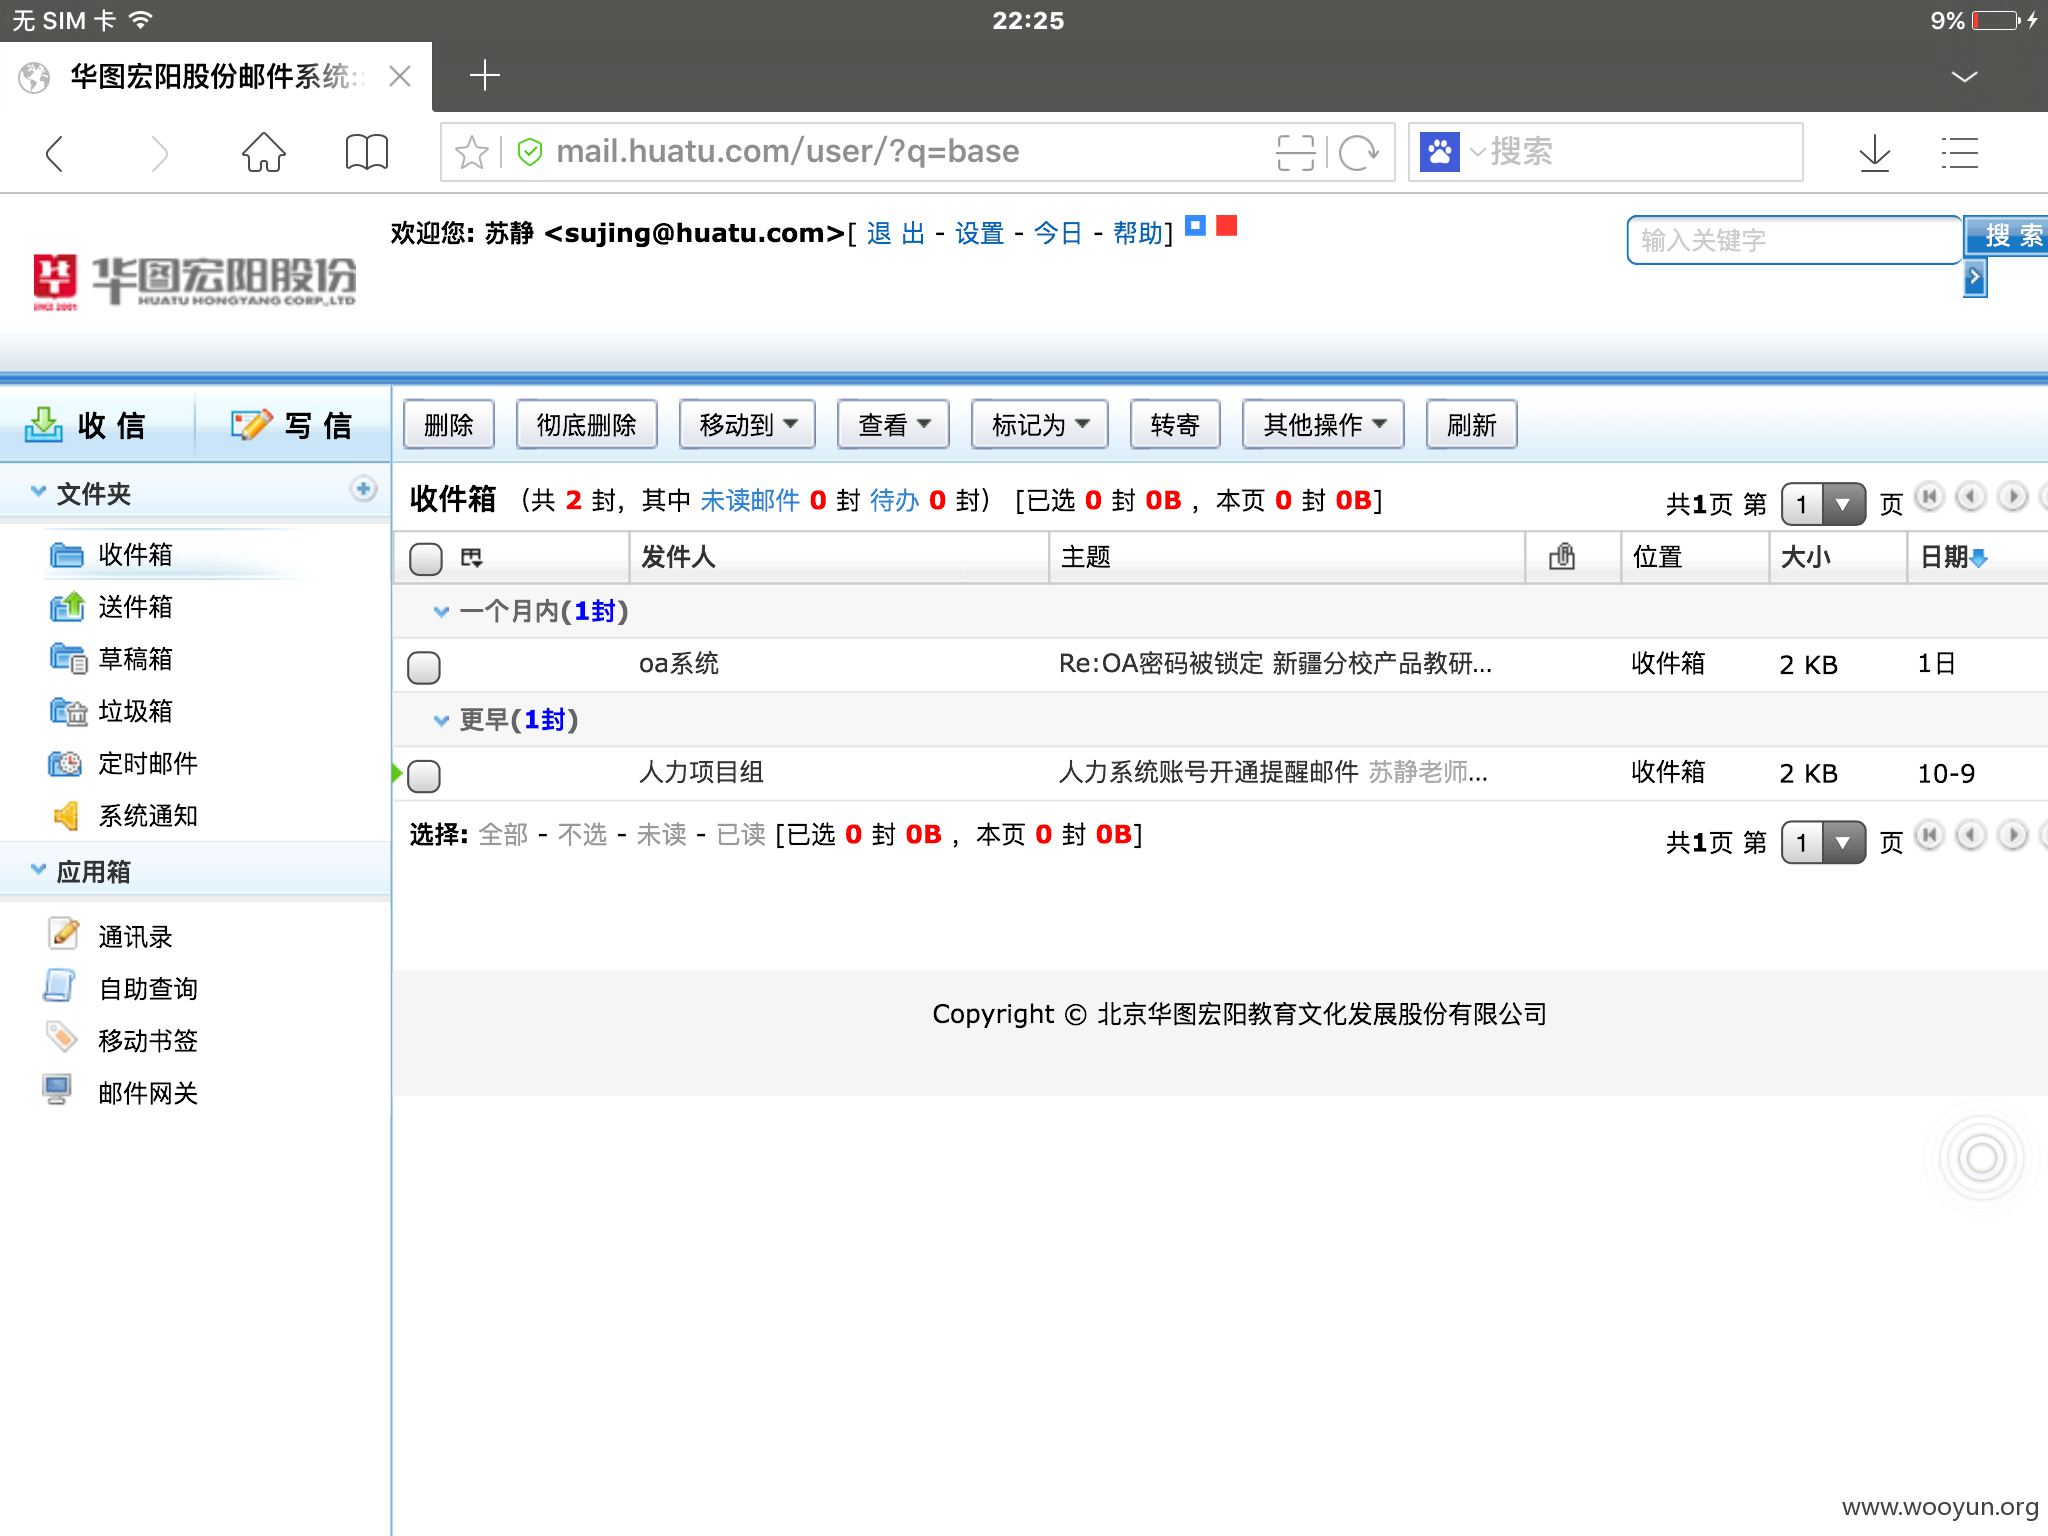
Task: Tap the floating assistive circle button
Action: [1981, 1158]
